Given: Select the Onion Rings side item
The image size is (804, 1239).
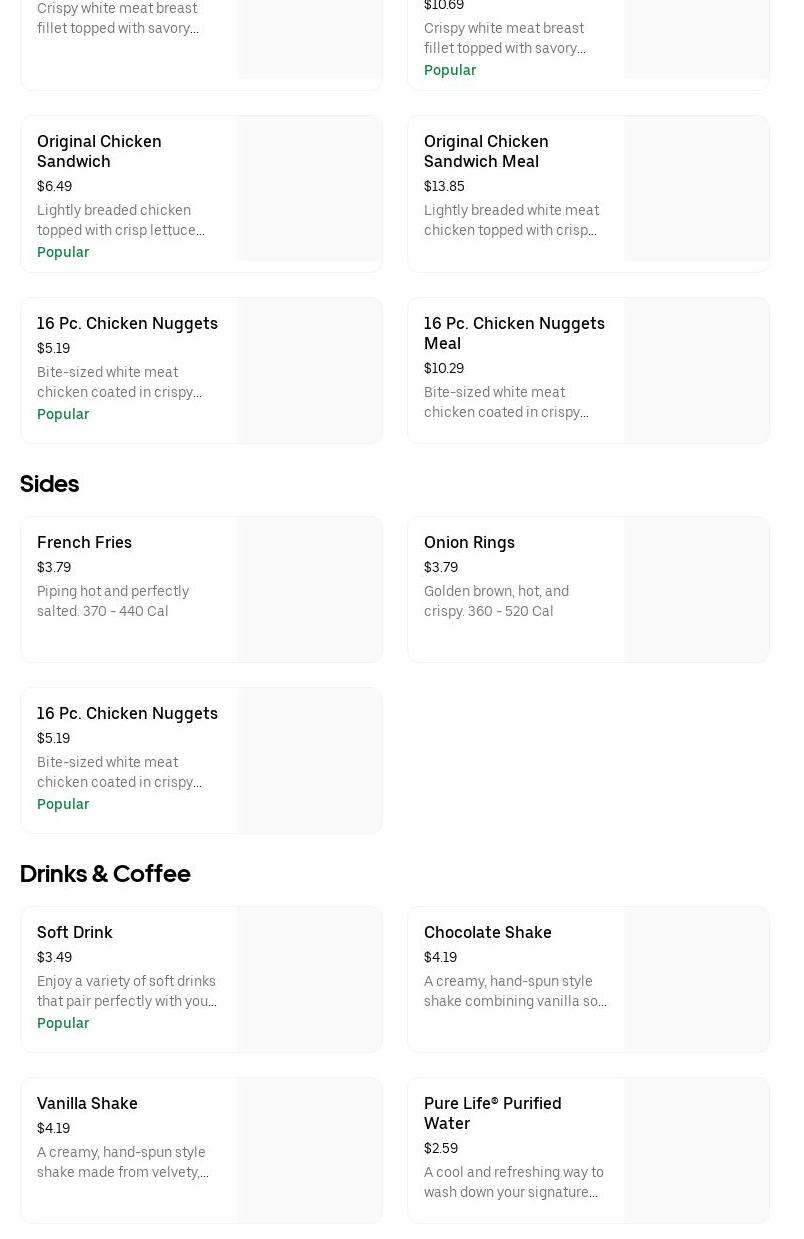Looking at the screenshot, I should click(469, 542).
